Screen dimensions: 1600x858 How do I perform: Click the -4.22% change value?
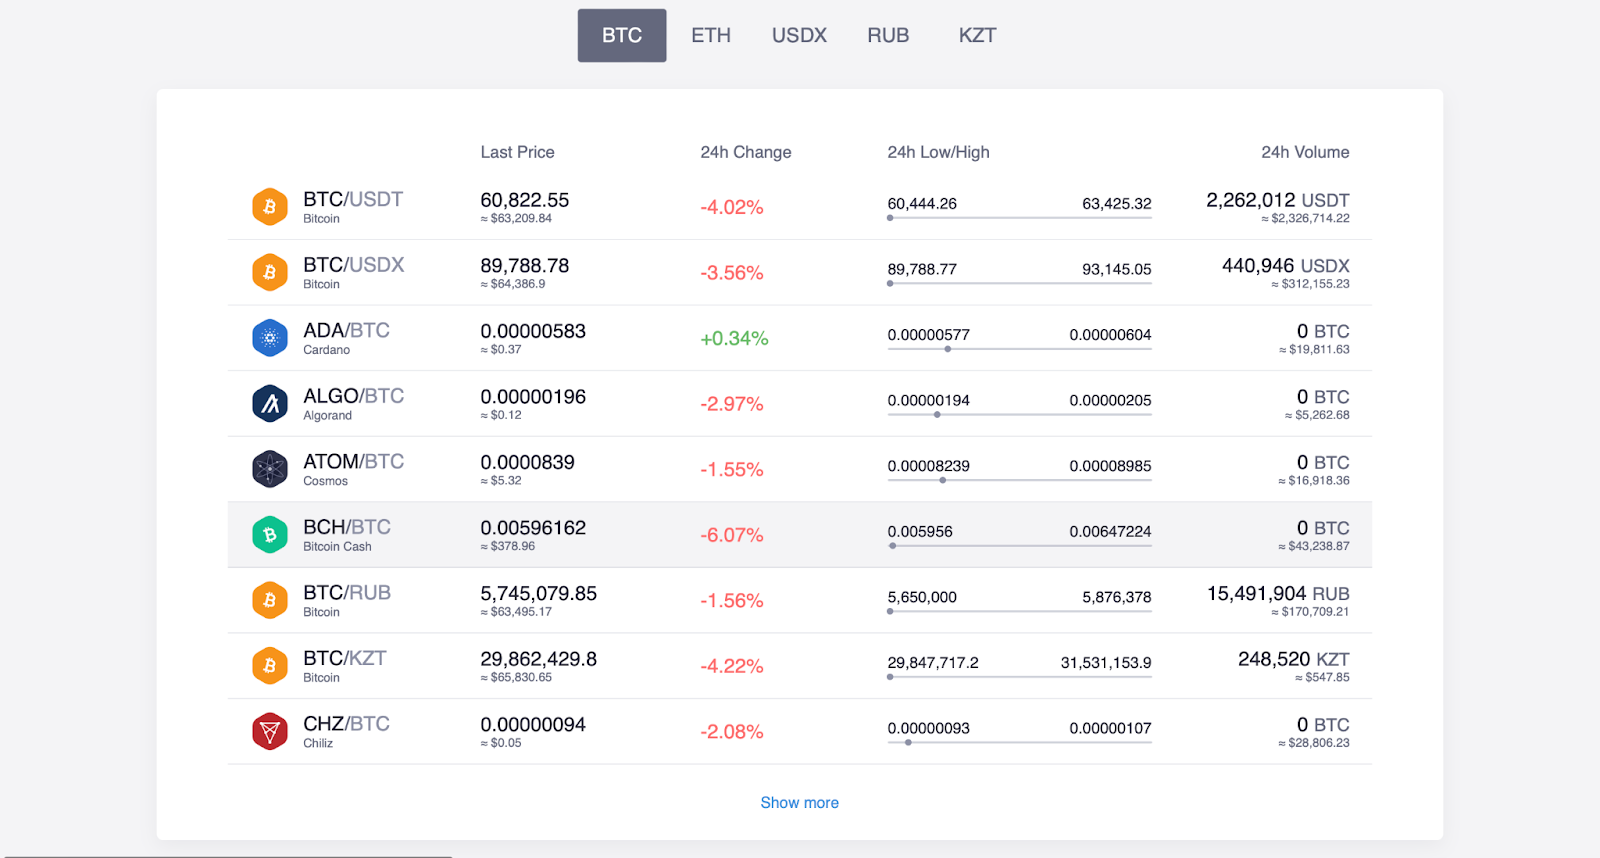tap(732, 666)
